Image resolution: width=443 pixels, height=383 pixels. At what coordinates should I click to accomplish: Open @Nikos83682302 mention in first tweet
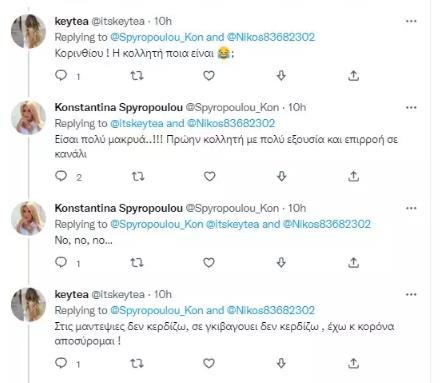coord(271,37)
